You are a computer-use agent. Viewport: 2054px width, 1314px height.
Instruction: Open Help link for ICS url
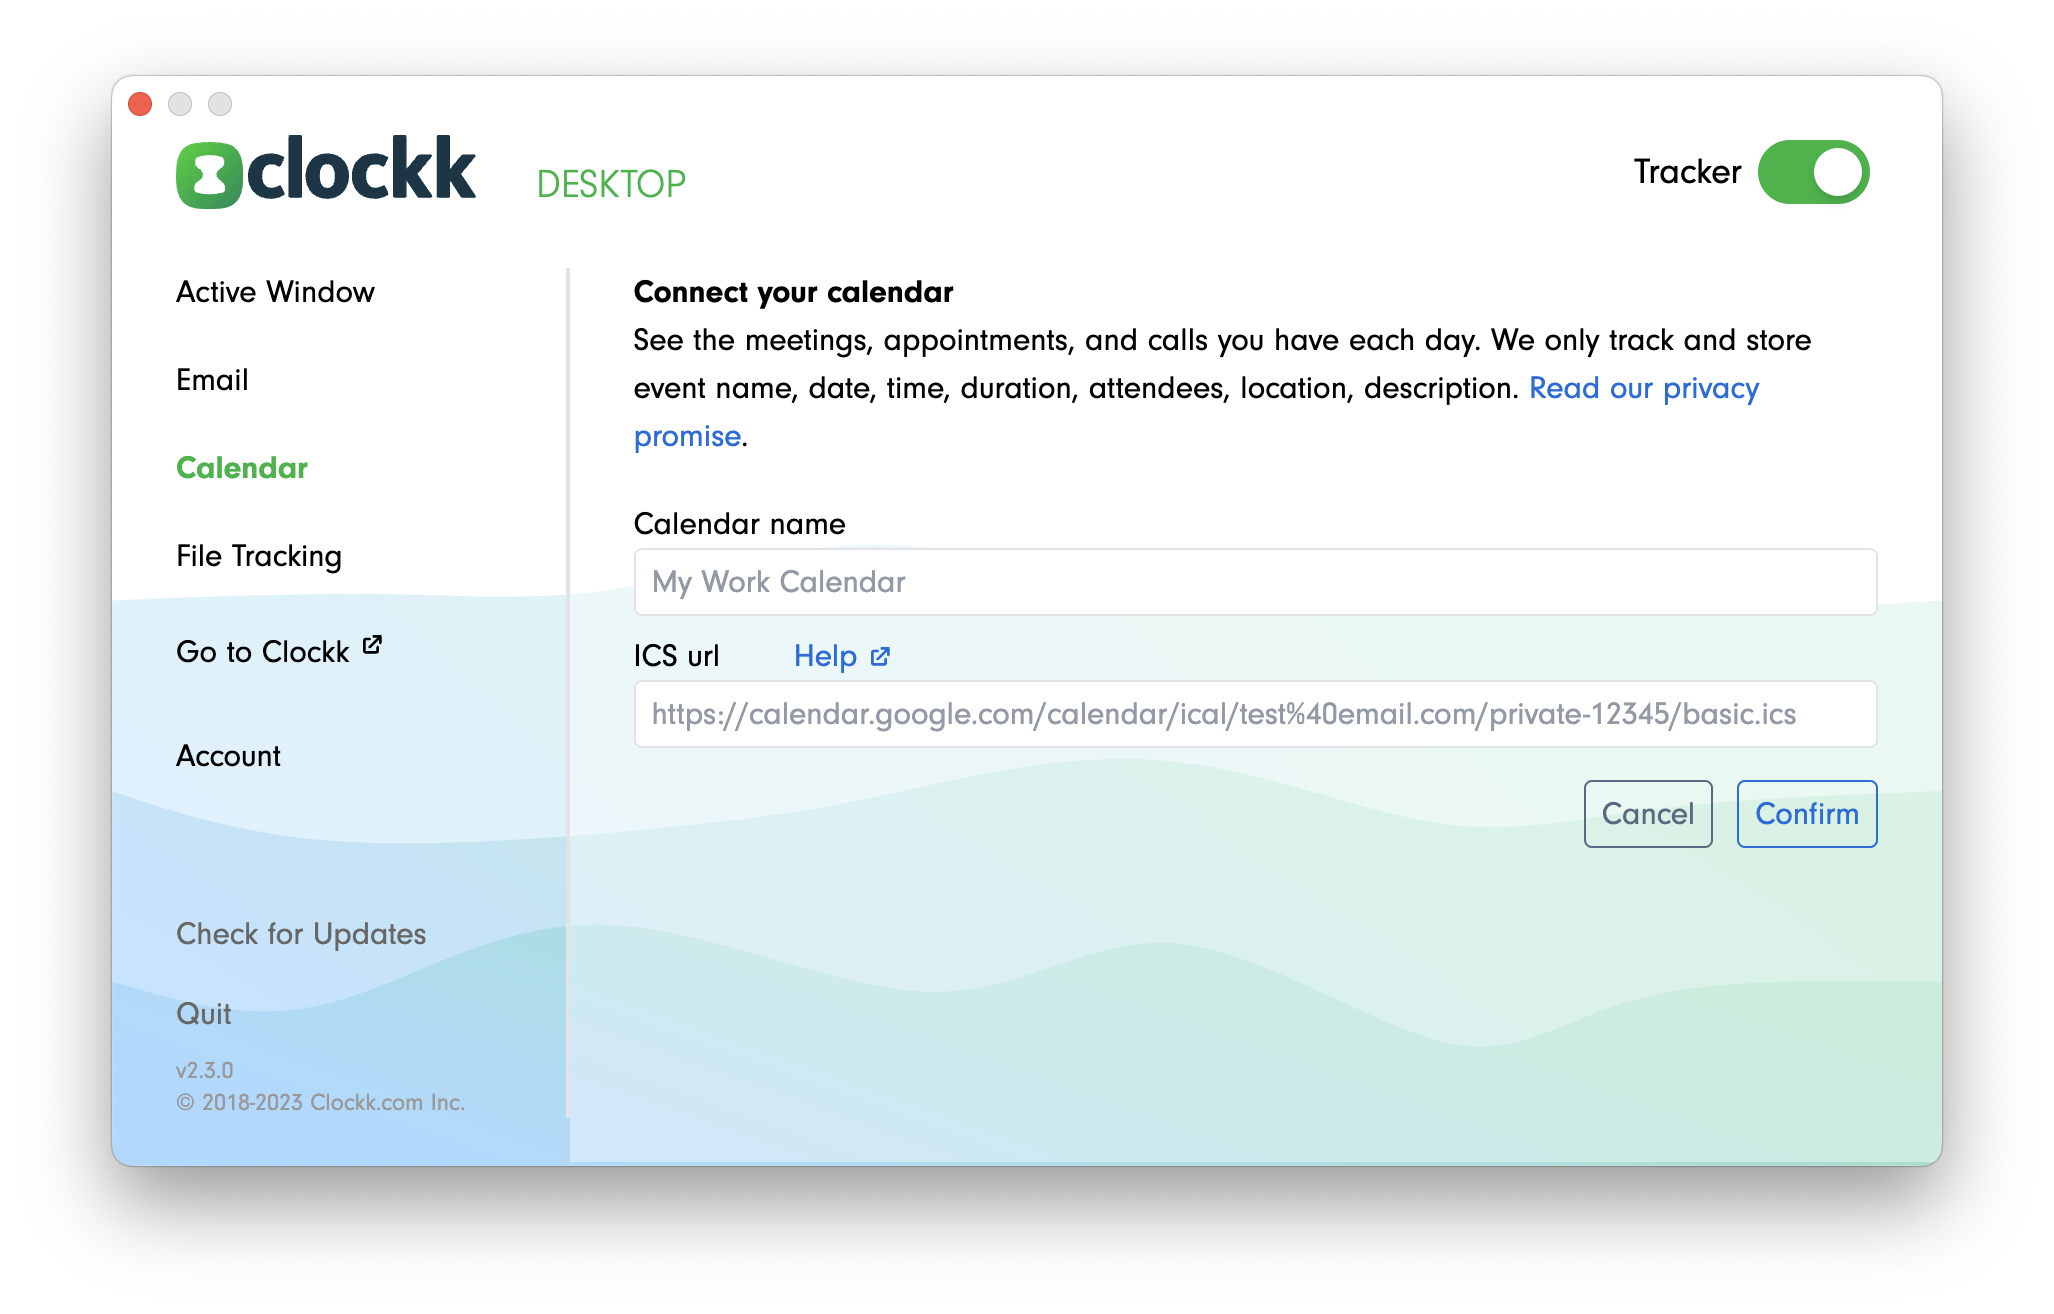pos(838,654)
